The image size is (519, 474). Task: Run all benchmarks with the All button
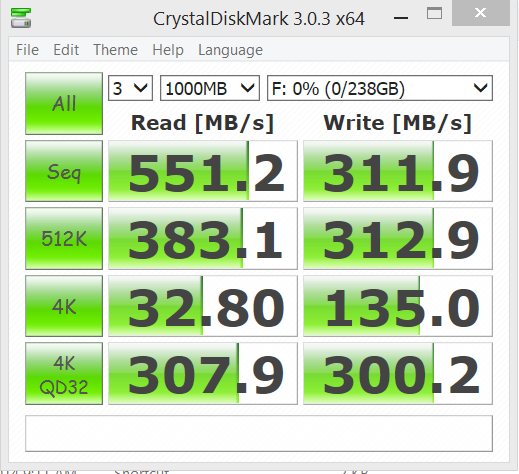click(64, 103)
